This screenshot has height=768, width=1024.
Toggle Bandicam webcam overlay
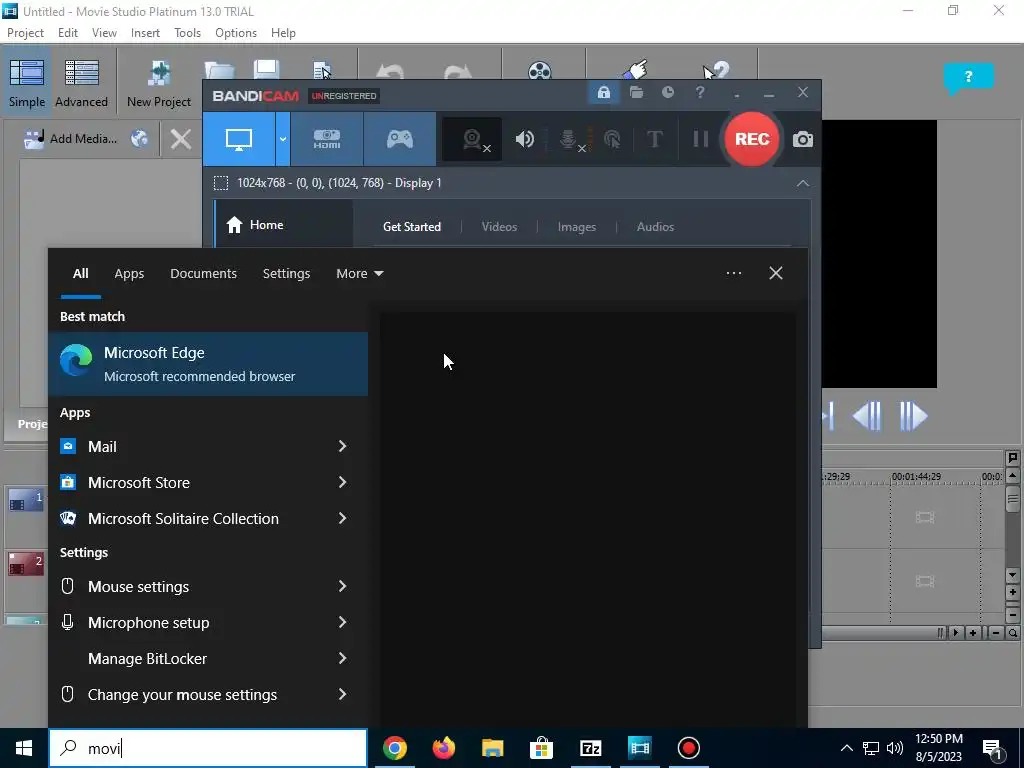click(x=472, y=139)
